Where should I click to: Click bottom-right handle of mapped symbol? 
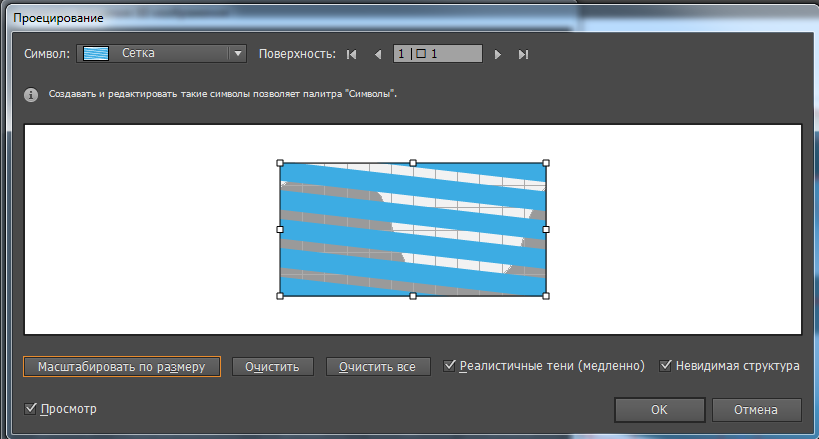546,296
